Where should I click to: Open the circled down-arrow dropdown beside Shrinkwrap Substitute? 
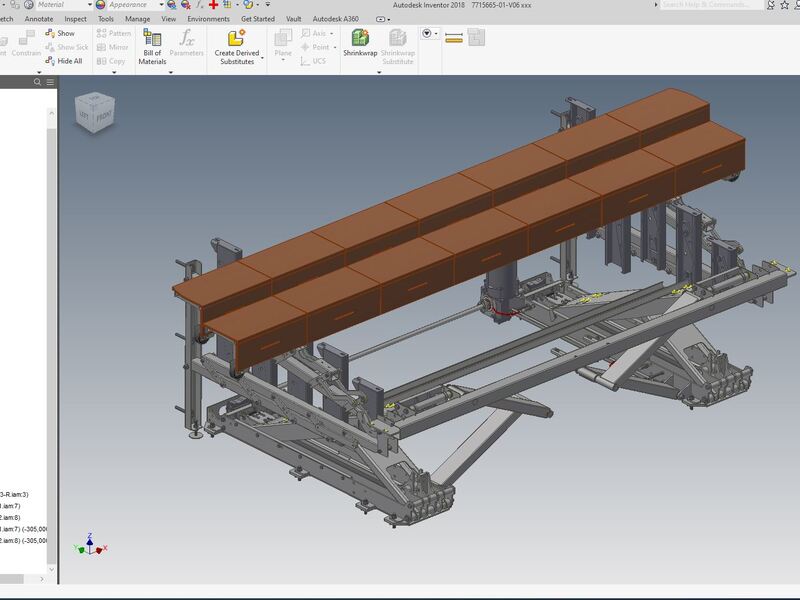430,34
